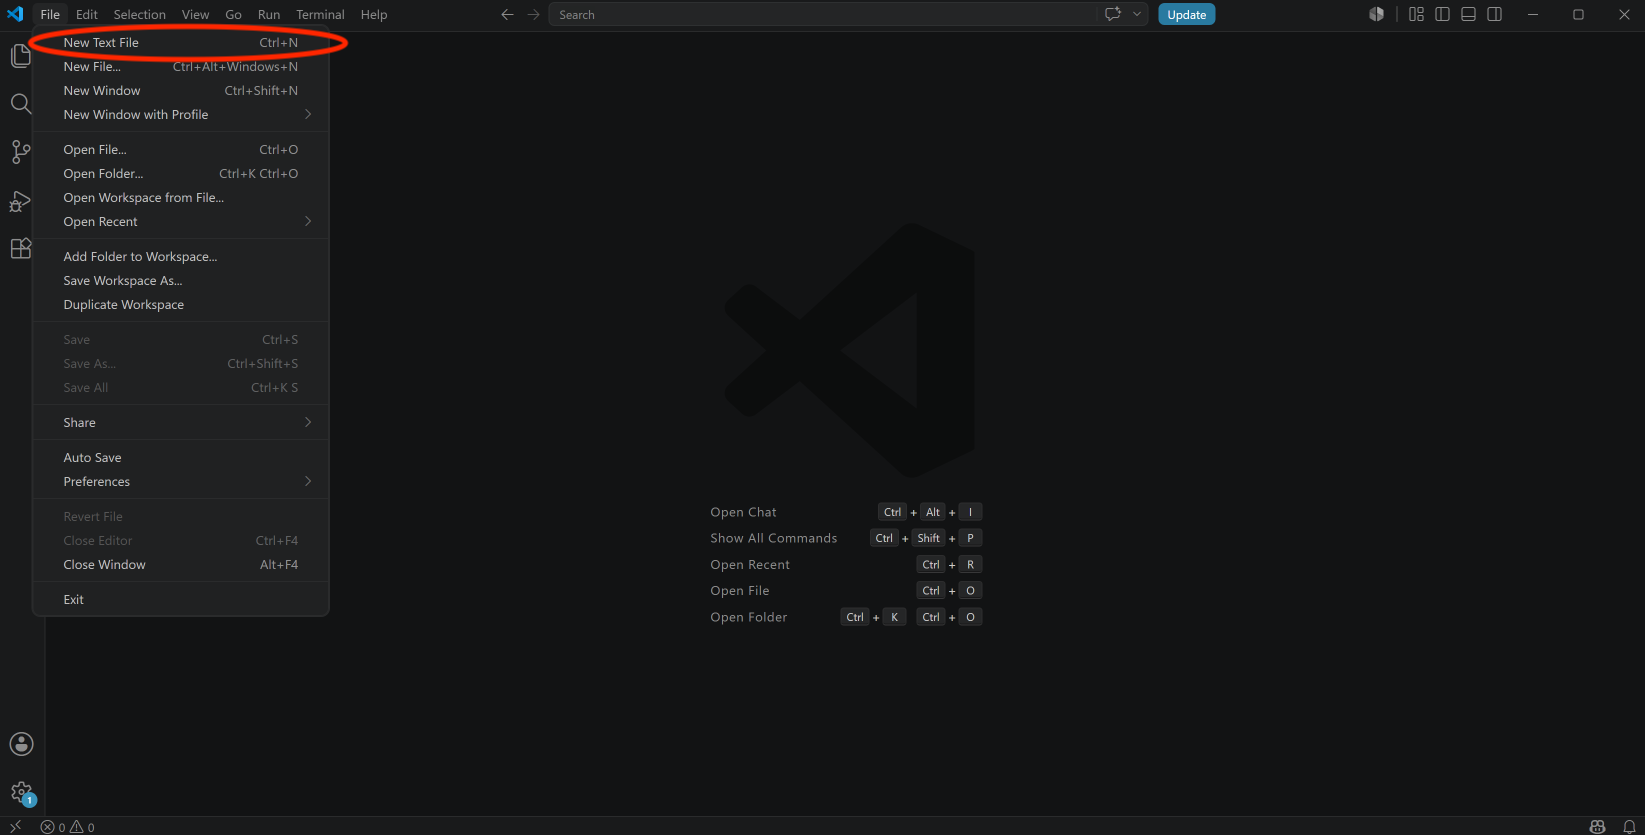Viewport: 1645px width, 835px height.
Task: Click Open File welcome shortcut text
Action: tap(740, 591)
